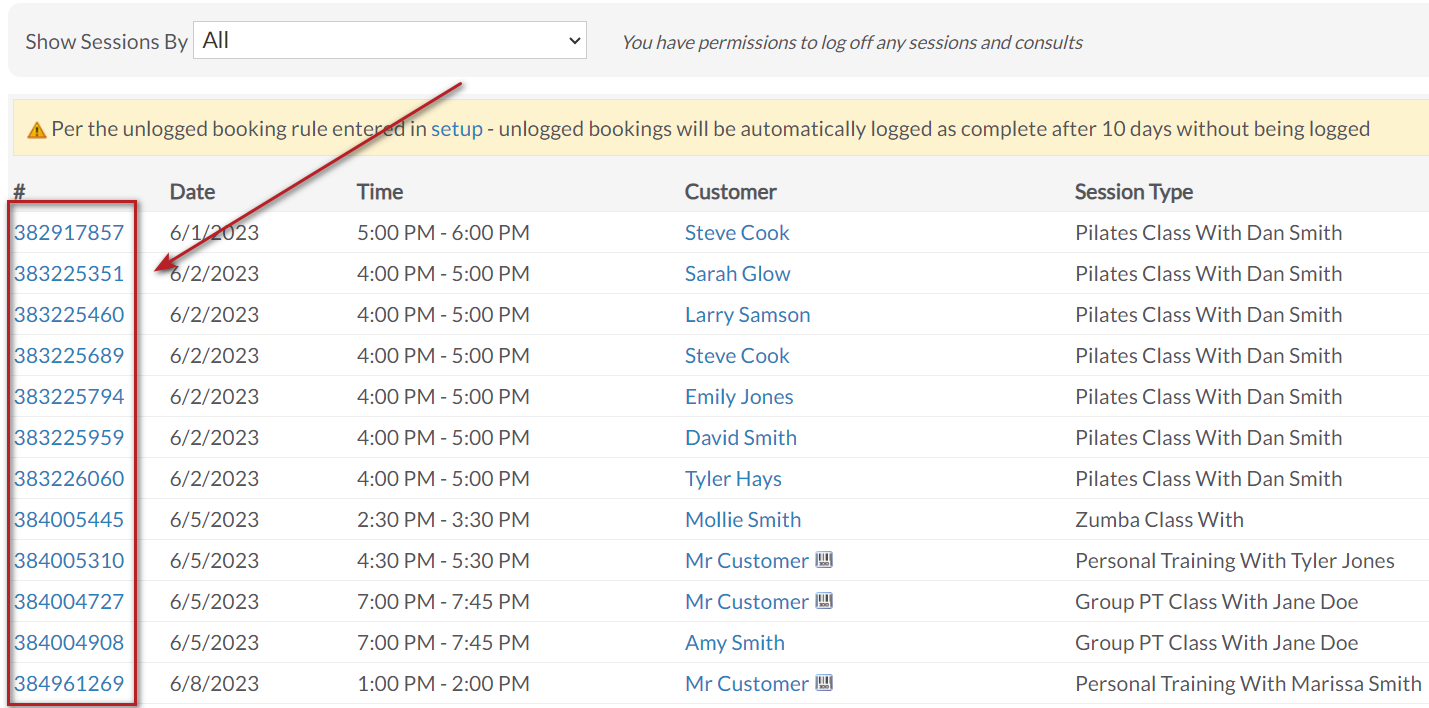
Task: Click the icon next to Mr Customer at 4:30 PM
Action: pyautogui.click(x=824, y=560)
